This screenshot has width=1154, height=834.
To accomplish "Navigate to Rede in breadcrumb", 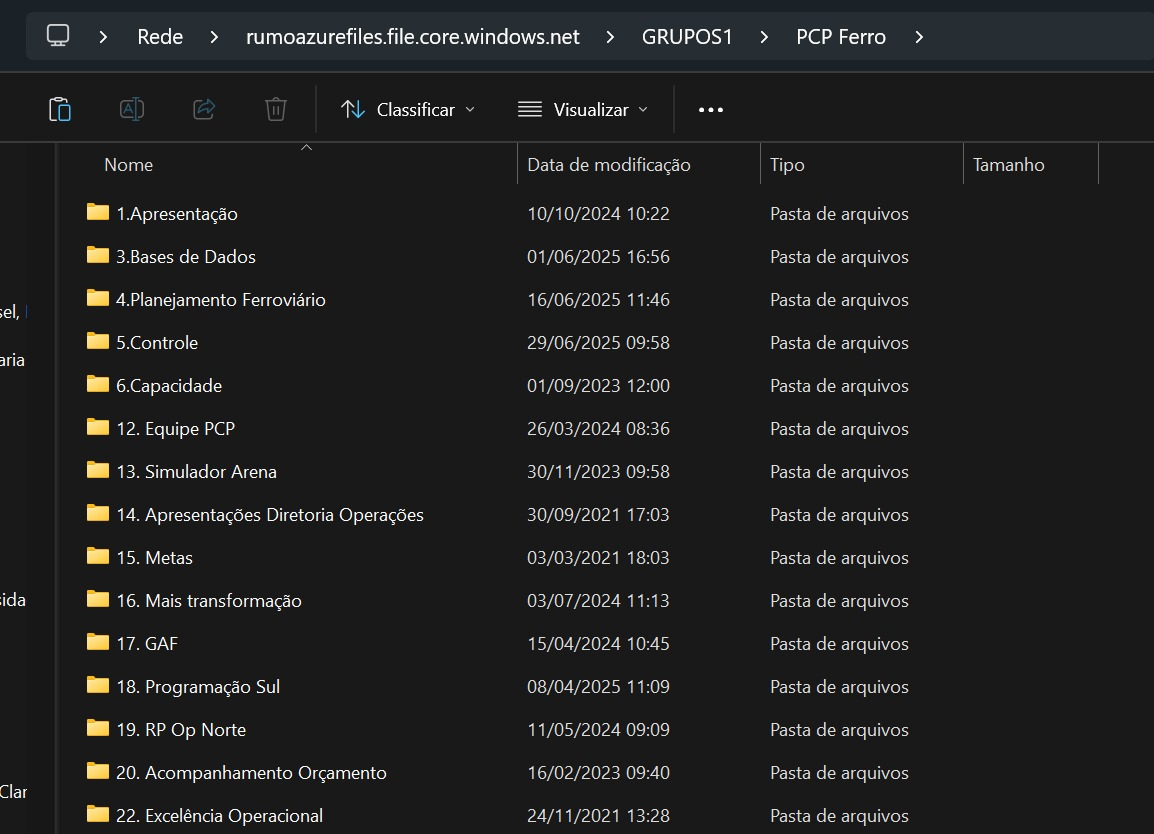I will pyautogui.click(x=160, y=37).
